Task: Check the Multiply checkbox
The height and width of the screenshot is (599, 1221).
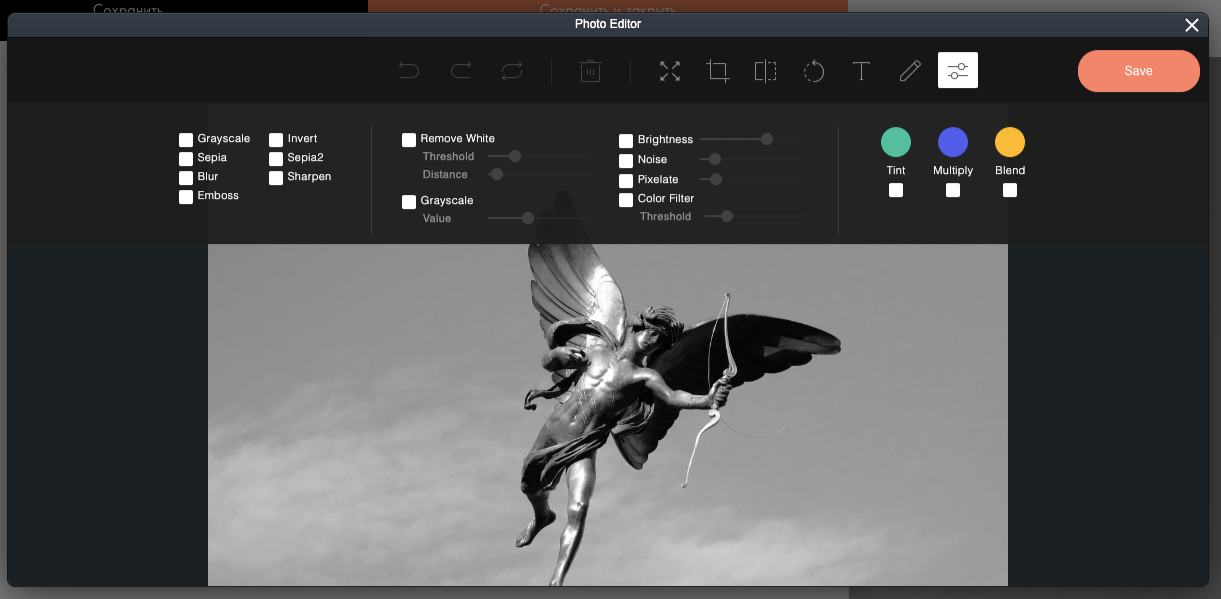Action: click(x=953, y=190)
